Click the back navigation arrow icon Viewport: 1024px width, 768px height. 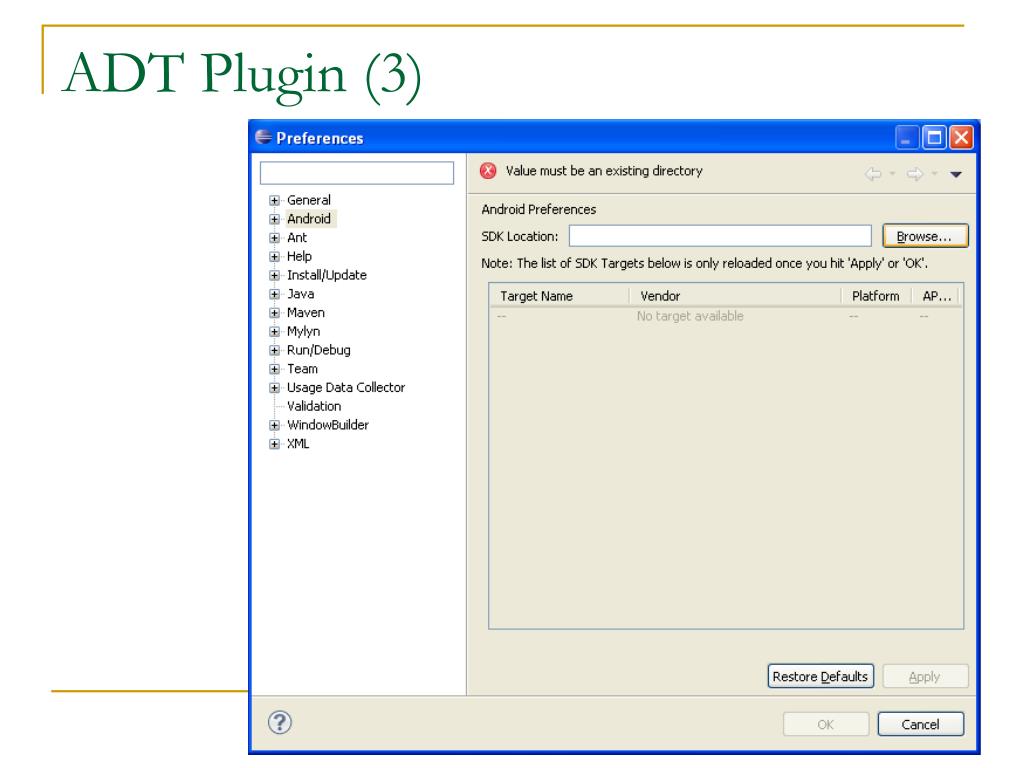pos(873,174)
